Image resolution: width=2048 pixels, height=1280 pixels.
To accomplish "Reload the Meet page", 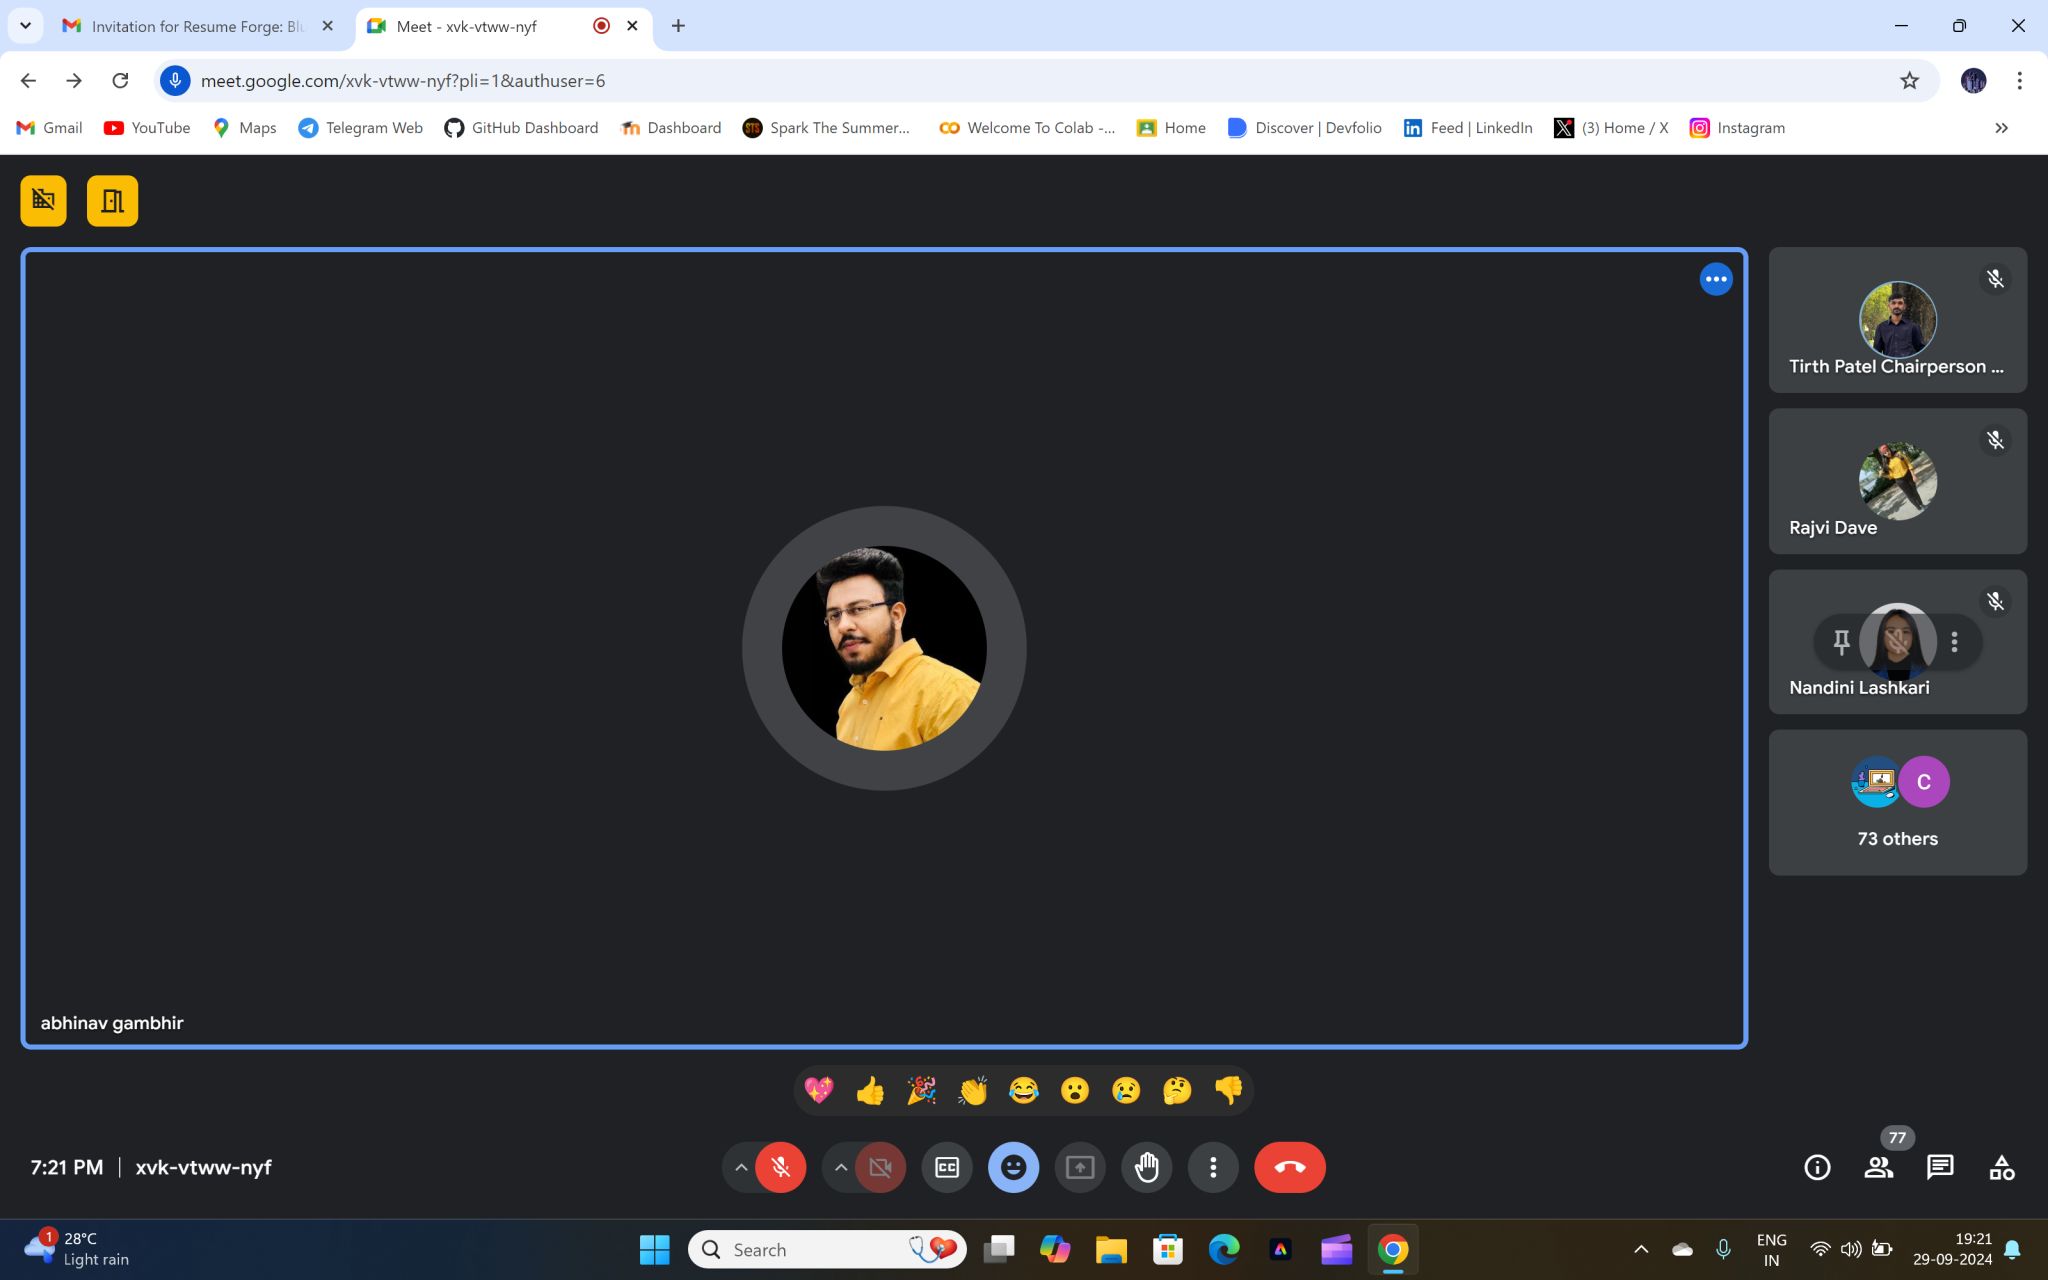I will 120,81.
